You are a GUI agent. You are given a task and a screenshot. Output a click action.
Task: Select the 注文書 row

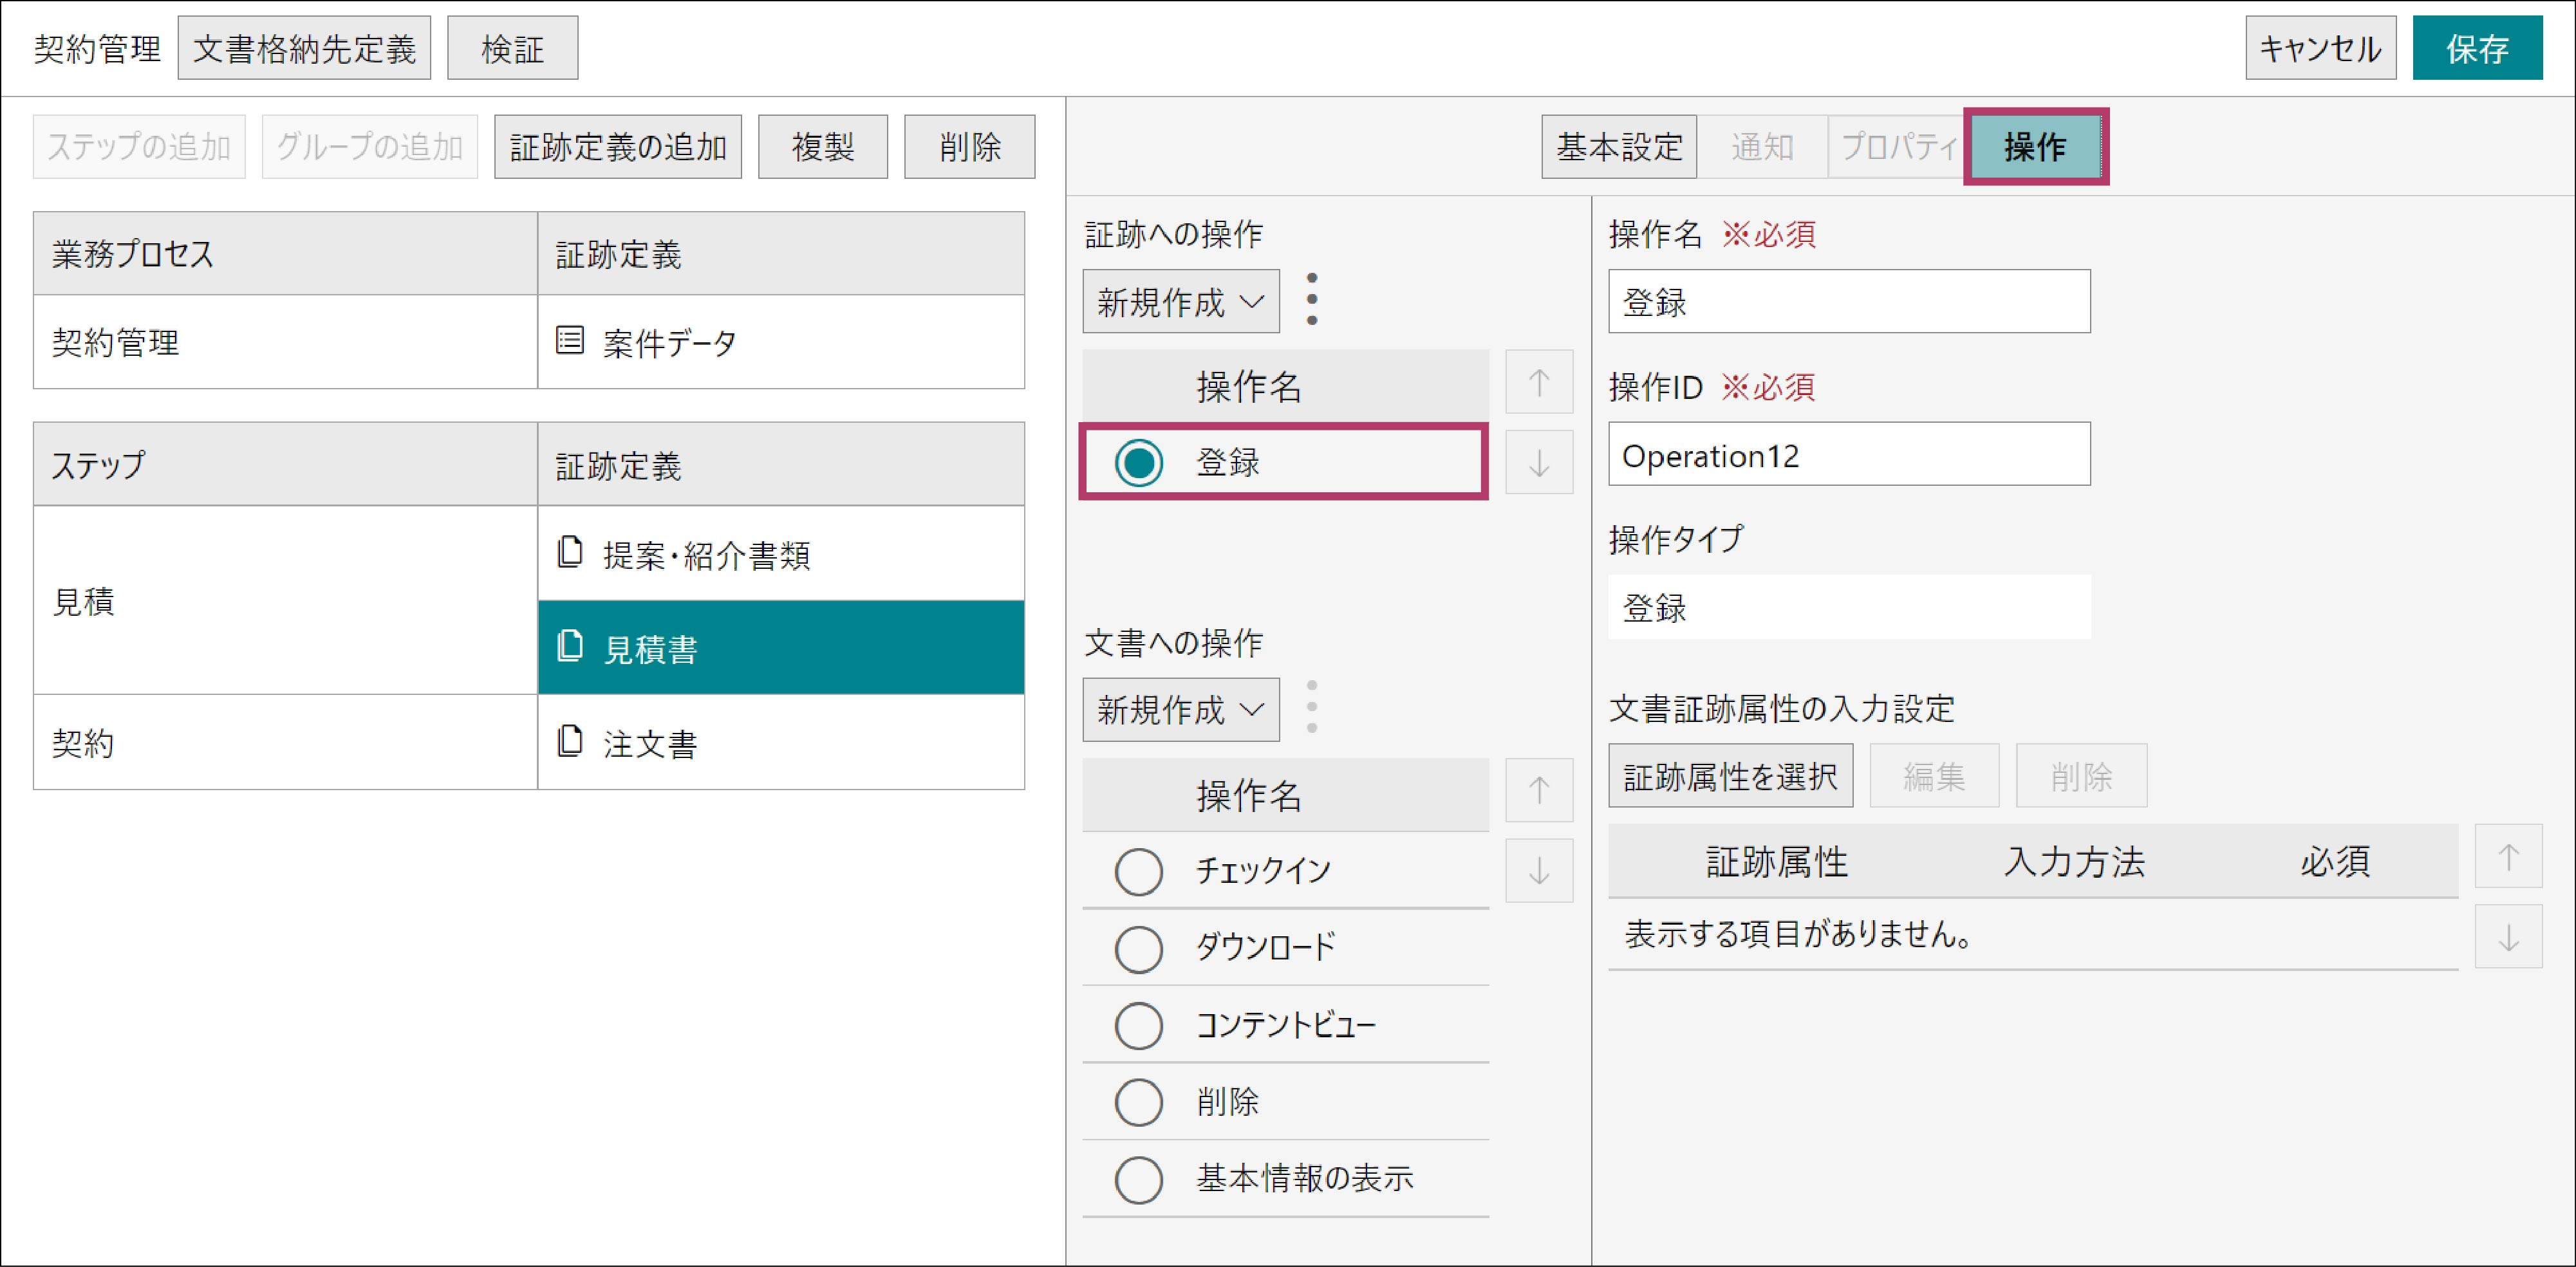781,742
